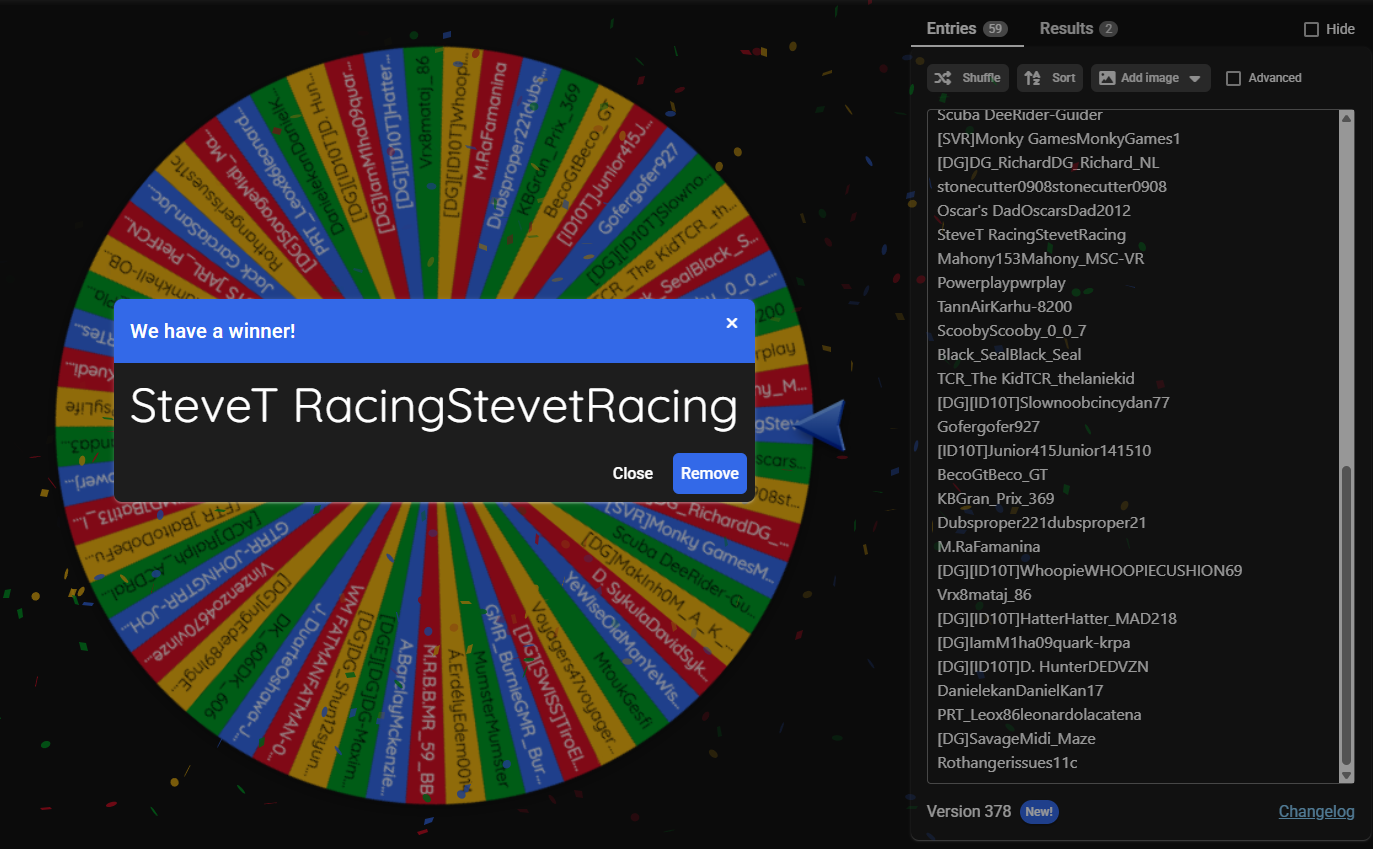Click the Shuffle entries icon
Viewport: 1373px width, 849px height.
click(943, 78)
